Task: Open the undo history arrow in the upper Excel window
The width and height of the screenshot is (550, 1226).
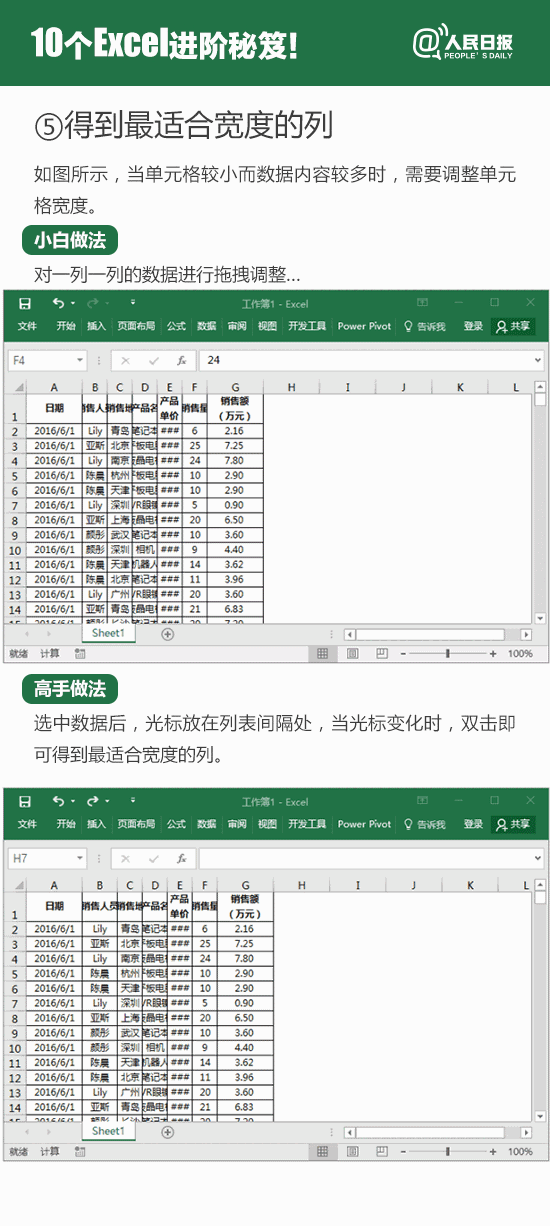Action: [71, 303]
